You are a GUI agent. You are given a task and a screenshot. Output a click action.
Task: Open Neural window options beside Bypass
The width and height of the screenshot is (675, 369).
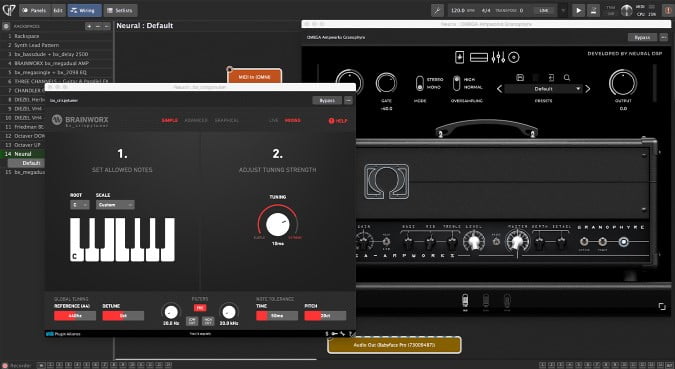663,37
